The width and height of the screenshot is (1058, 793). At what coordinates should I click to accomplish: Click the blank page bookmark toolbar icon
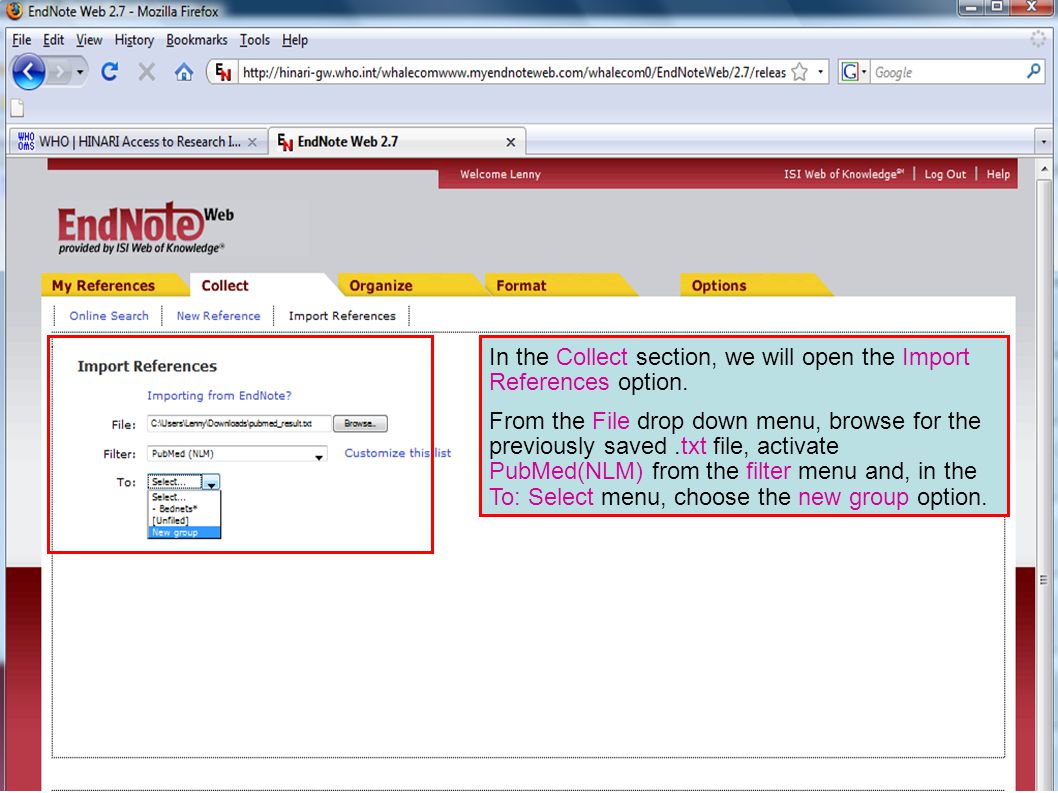click(x=18, y=107)
